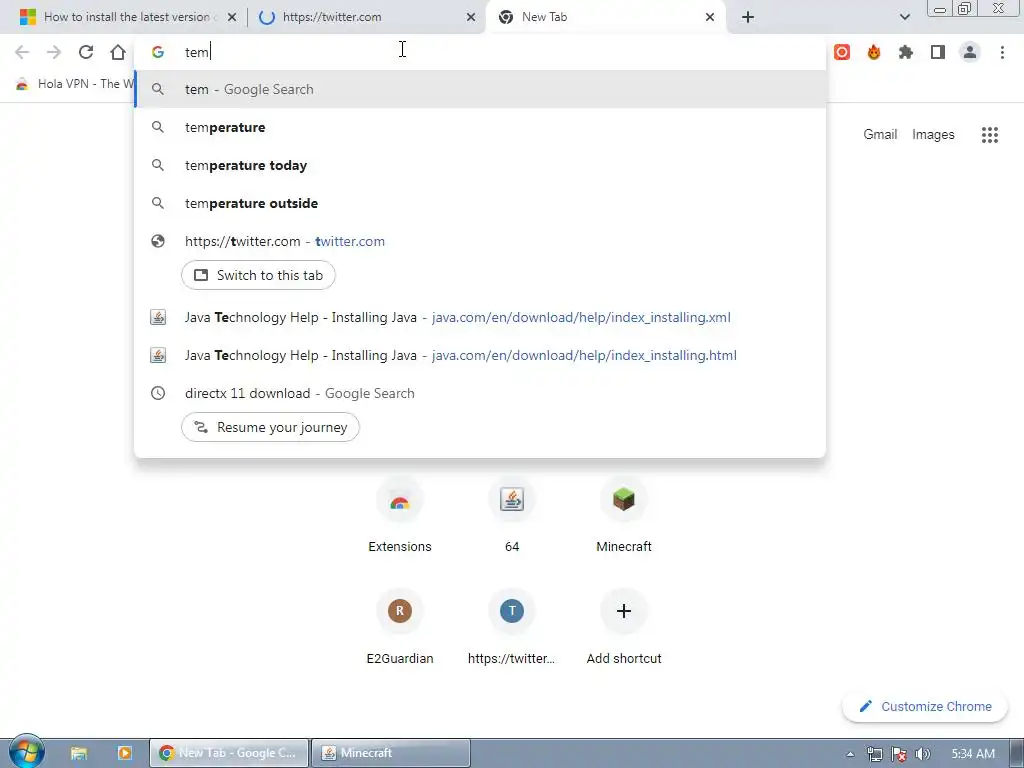
Task: Click 'Switch to this tab' button
Action: (259, 275)
